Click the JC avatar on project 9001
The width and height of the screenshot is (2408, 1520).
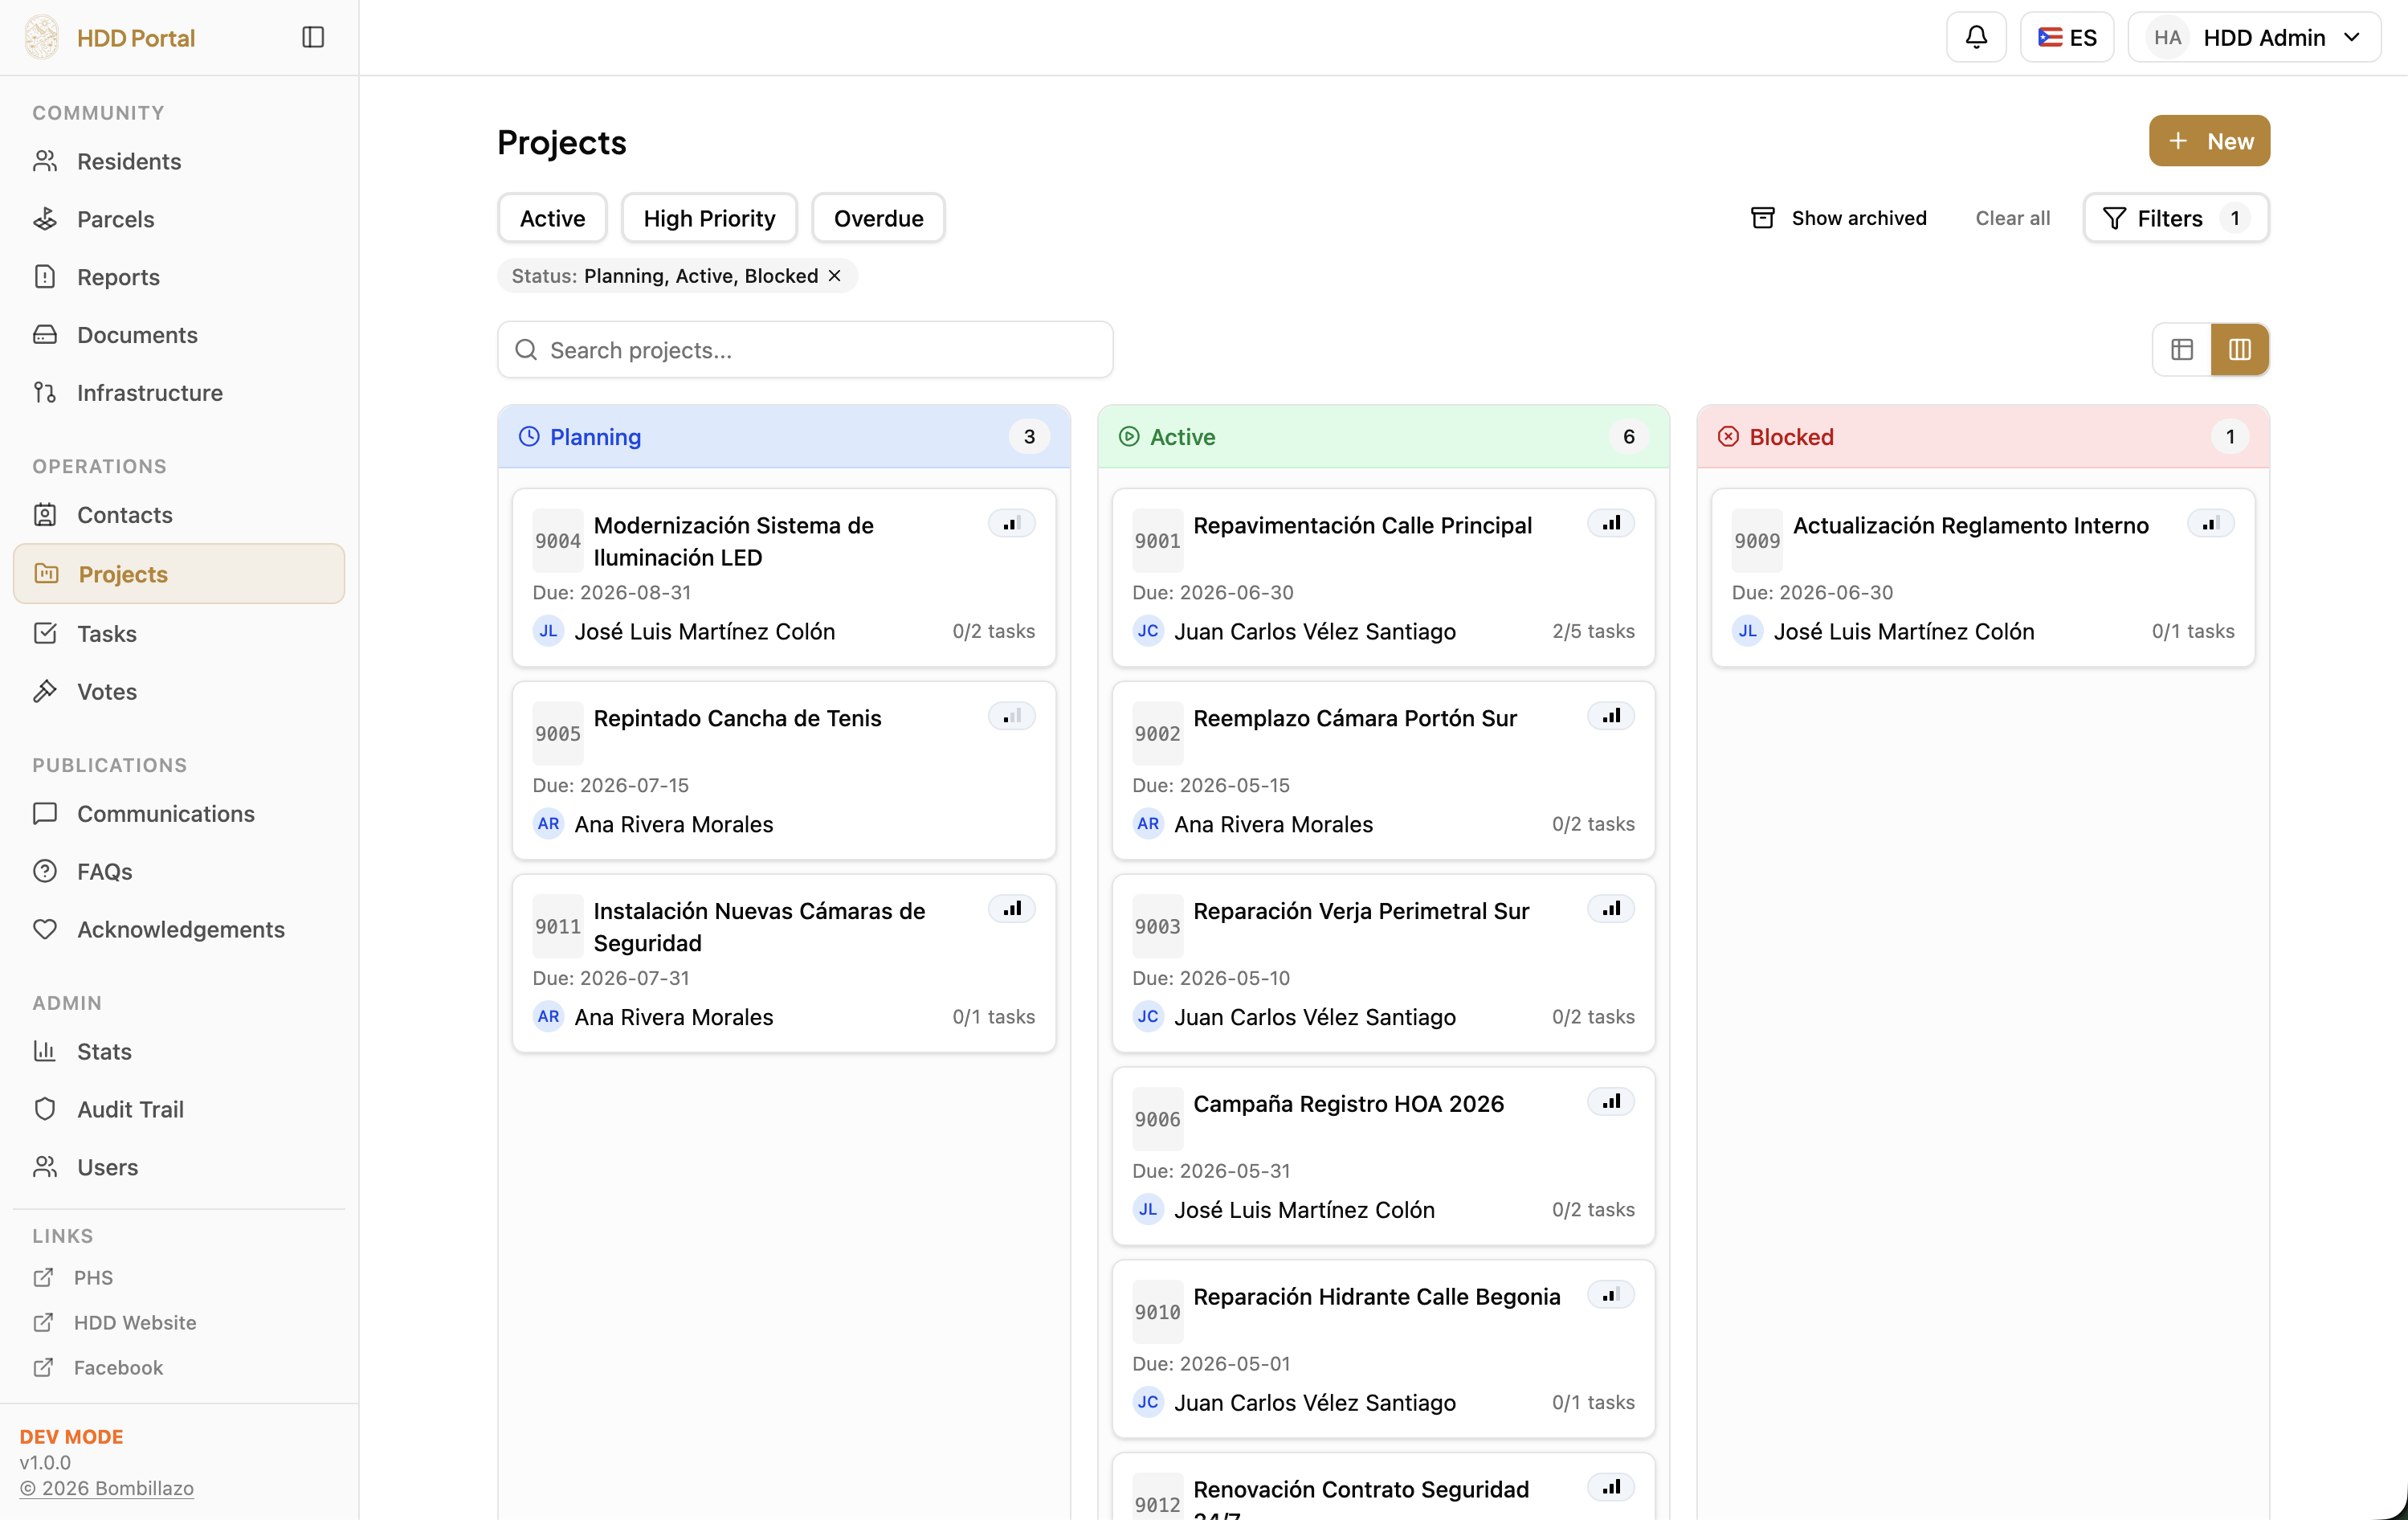click(x=1148, y=631)
